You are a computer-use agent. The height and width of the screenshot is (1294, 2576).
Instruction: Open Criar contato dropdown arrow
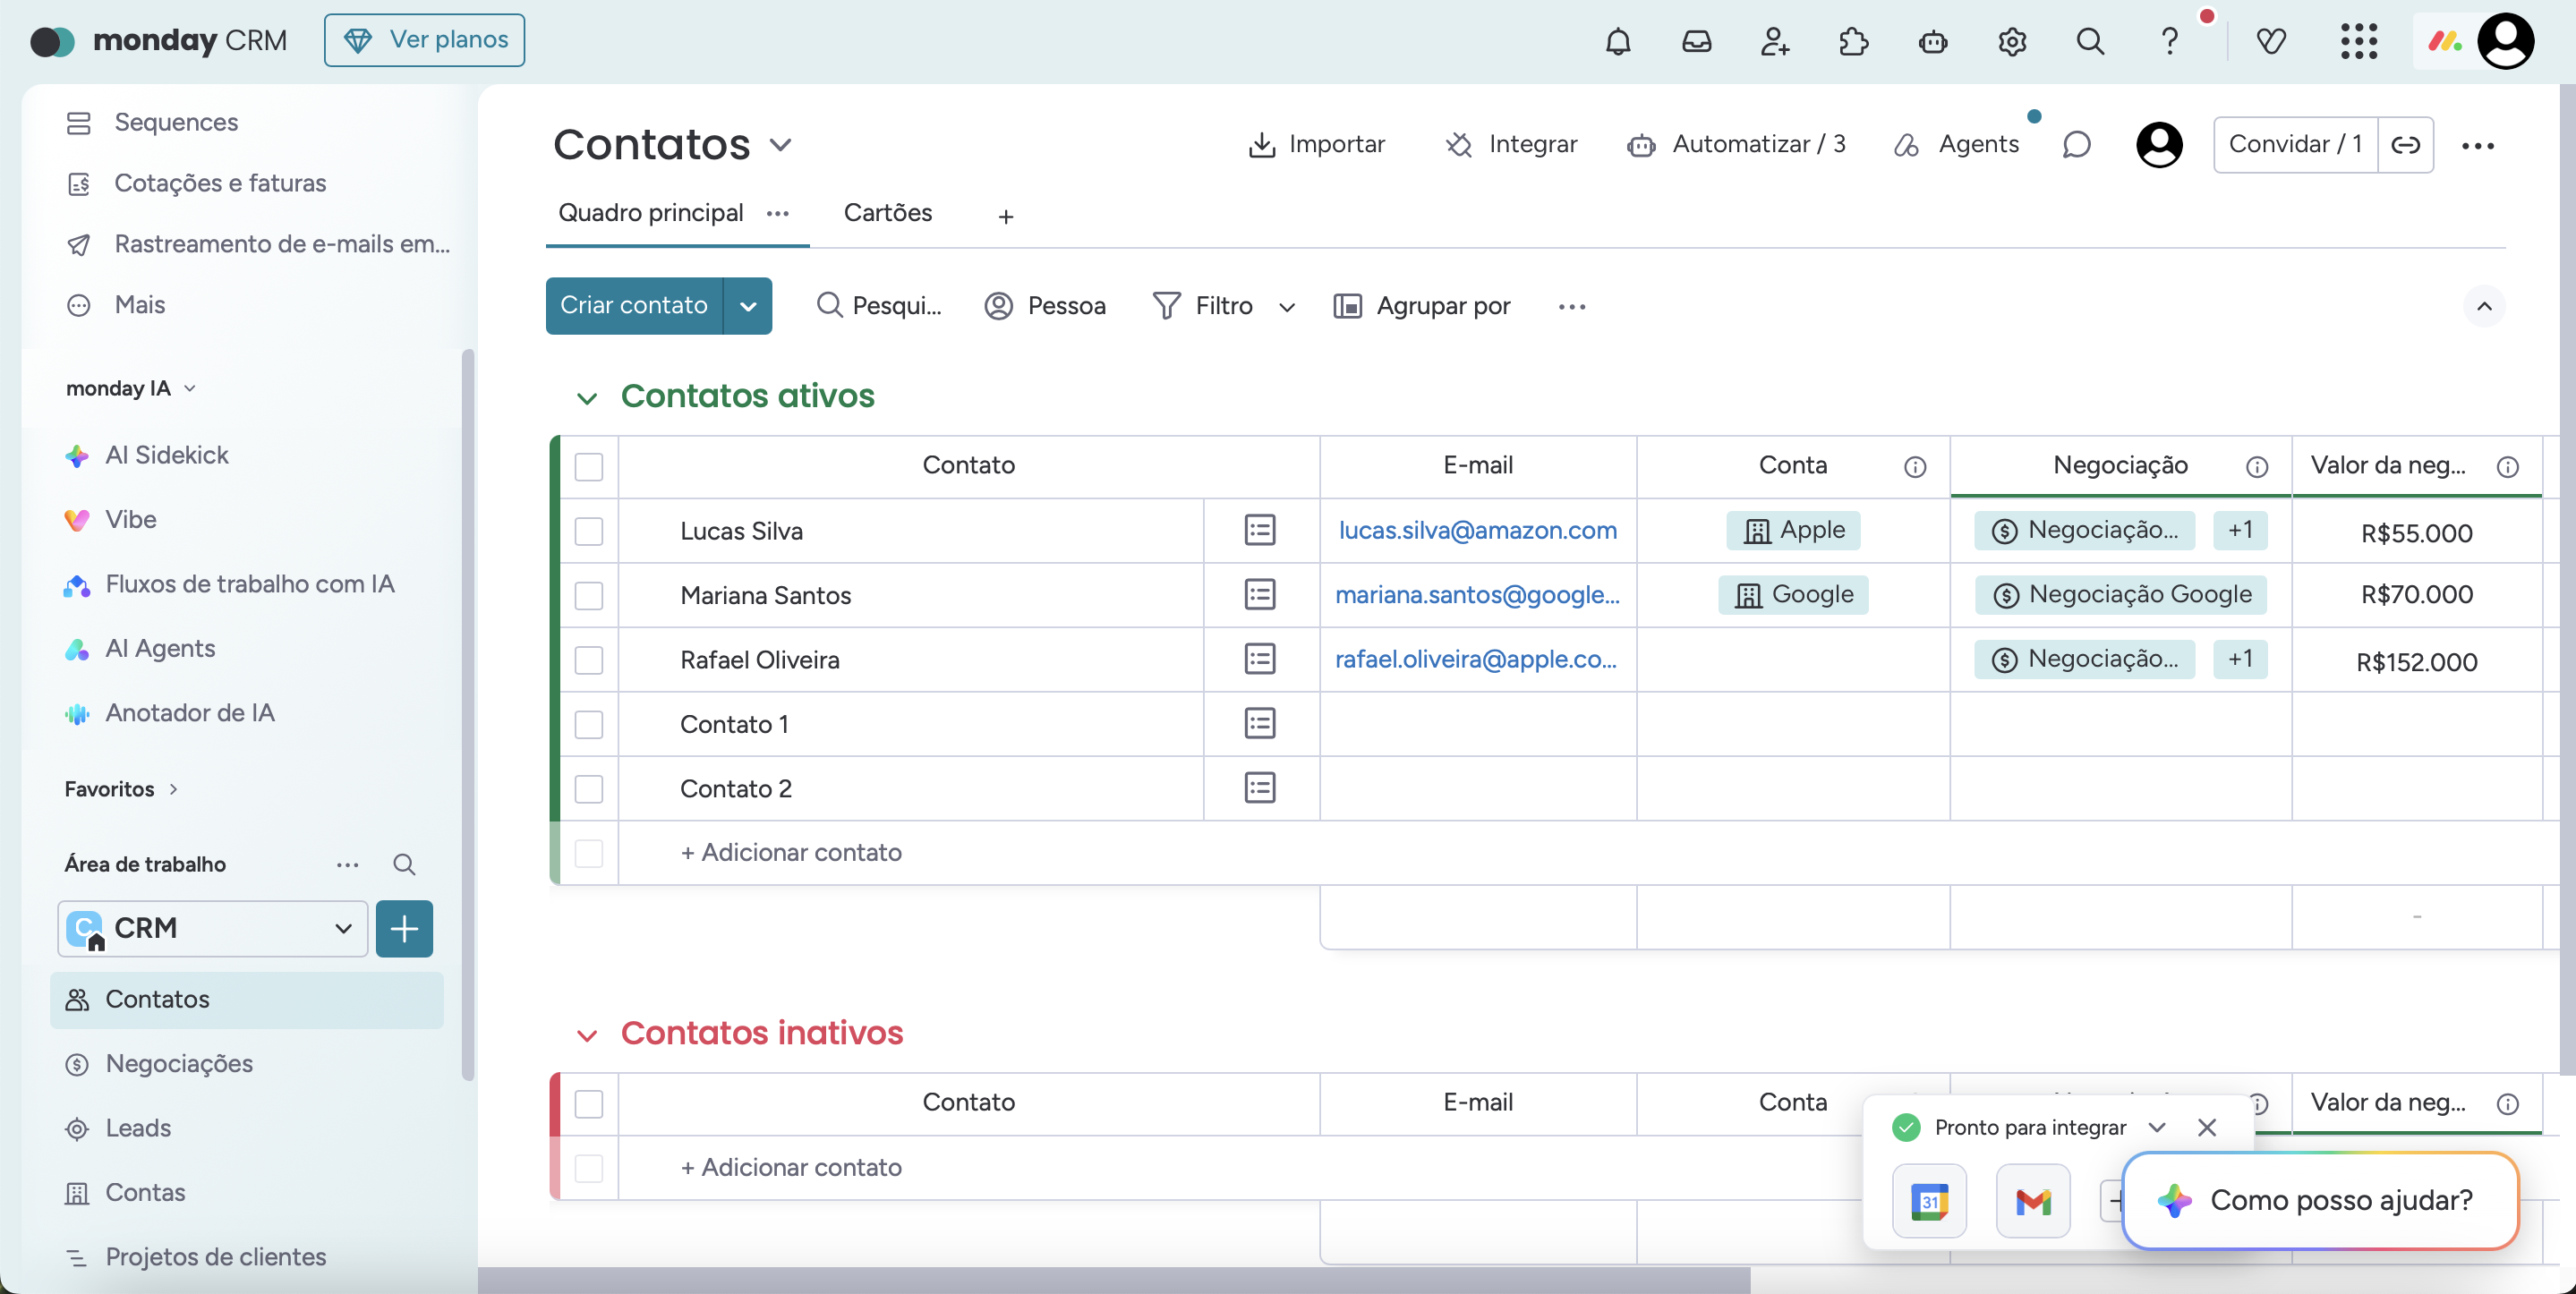(748, 306)
